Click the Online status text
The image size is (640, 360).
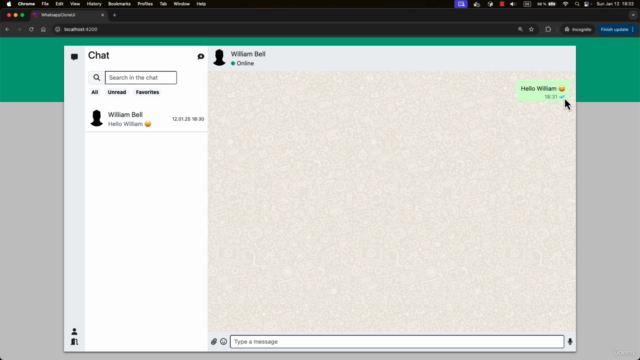[x=245, y=63]
